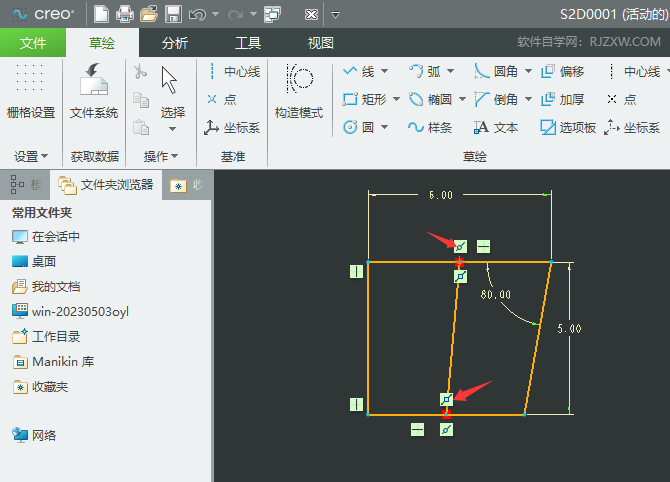Open the 倒角 tool dropdown arrow
Image resolution: width=670 pixels, height=482 pixels.
click(x=528, y=100)
